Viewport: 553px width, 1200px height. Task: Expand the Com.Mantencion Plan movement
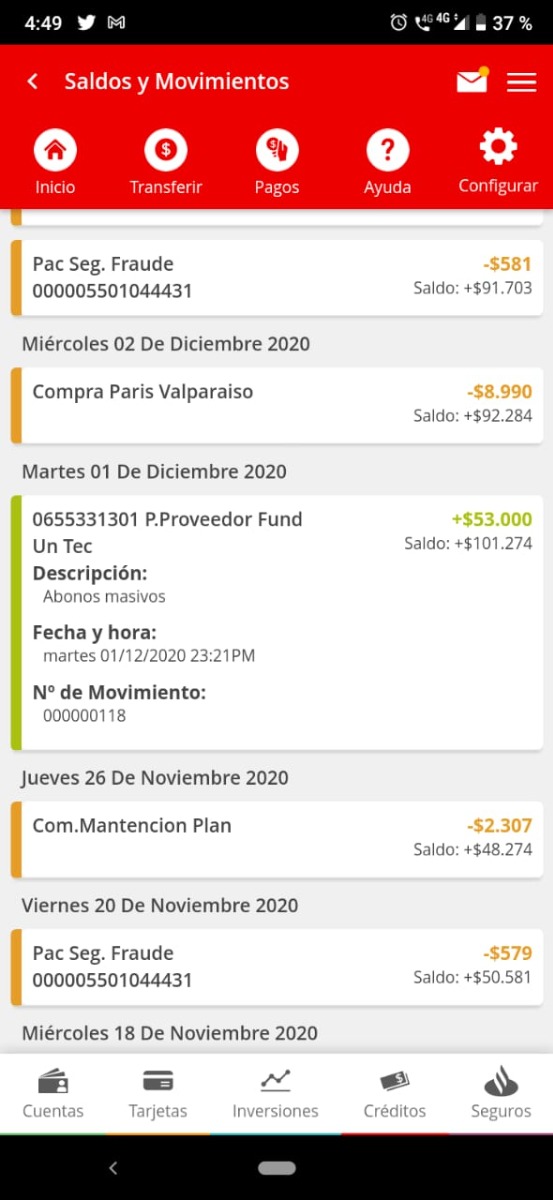point(277,839)
